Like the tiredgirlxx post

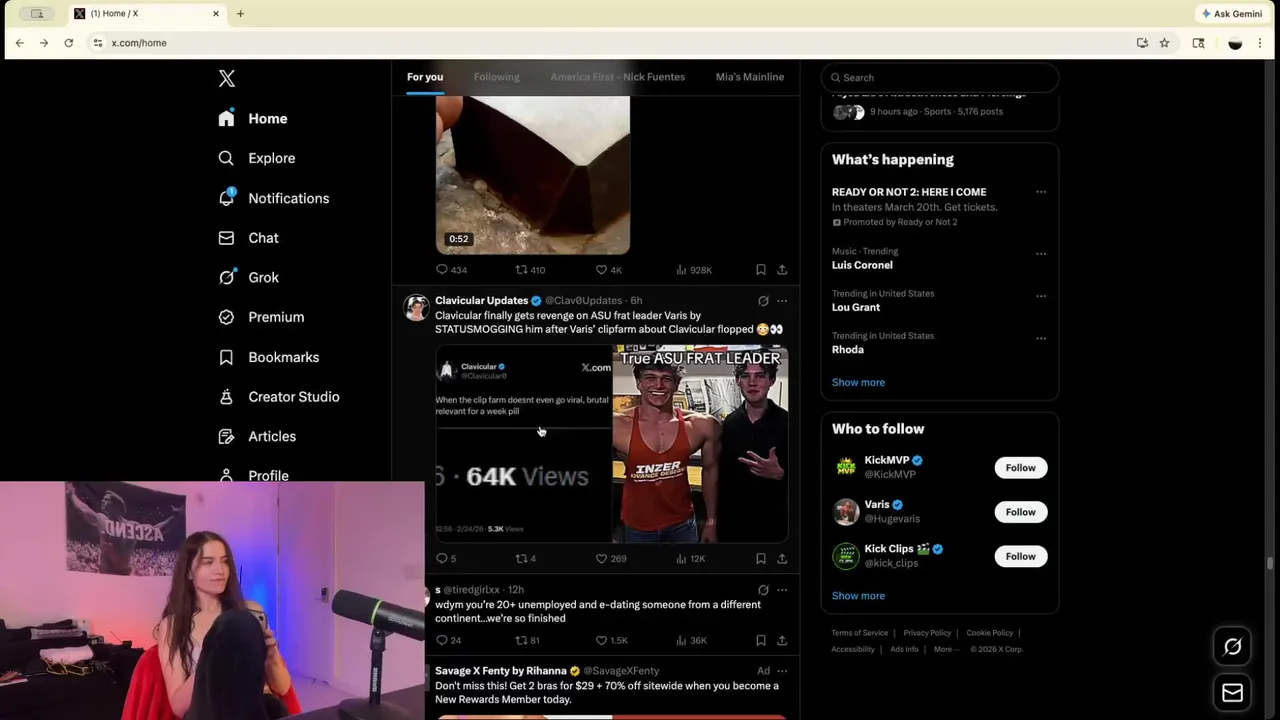611,640
